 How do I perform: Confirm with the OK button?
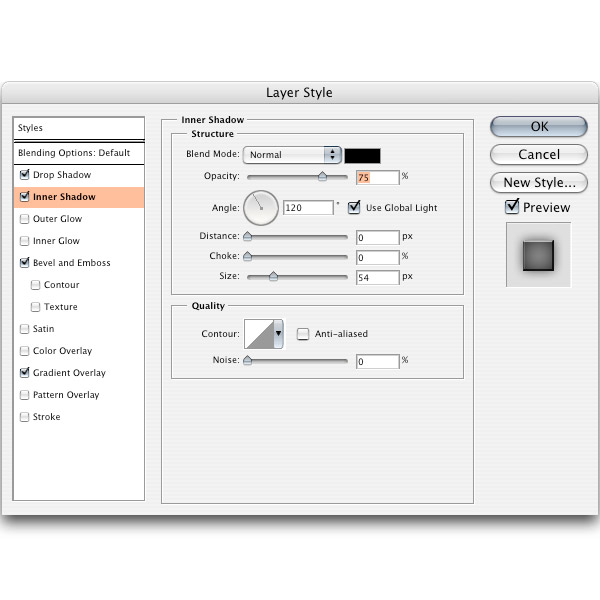click(x=539, y=127)
